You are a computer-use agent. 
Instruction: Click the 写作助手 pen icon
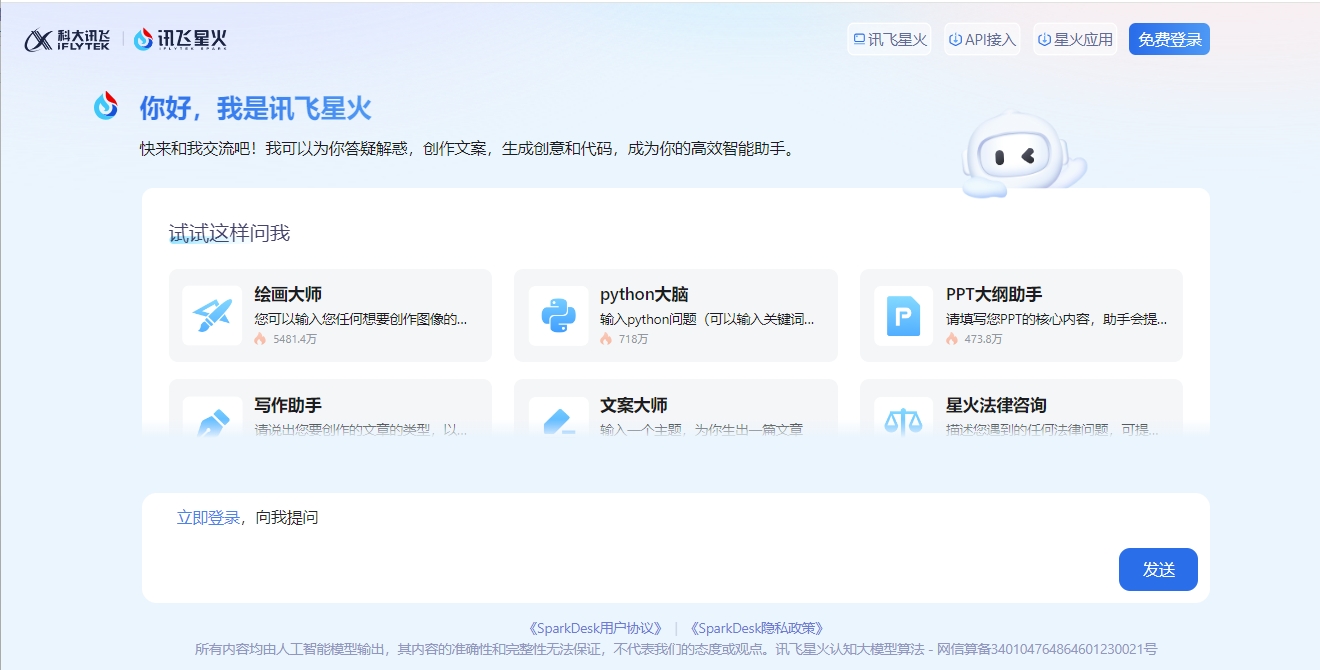[212, 420]
